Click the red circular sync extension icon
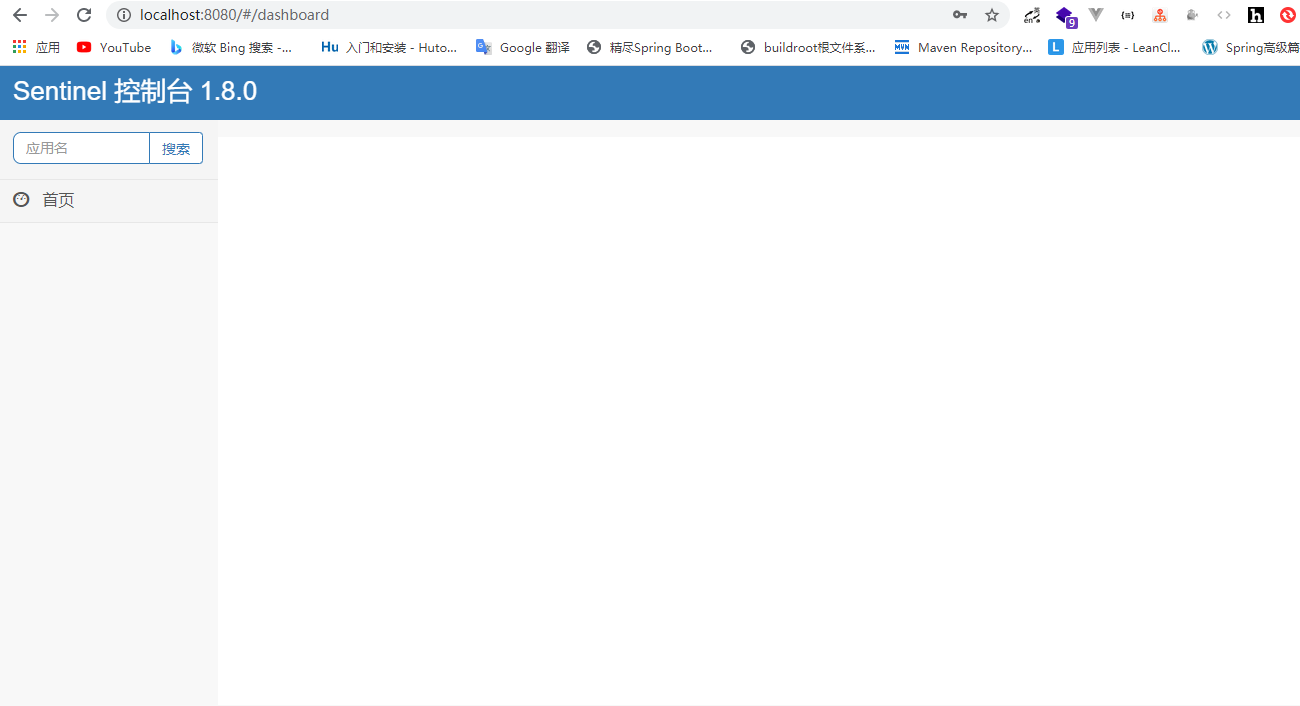This screenshot has width=1300, height=706. 1287,15
